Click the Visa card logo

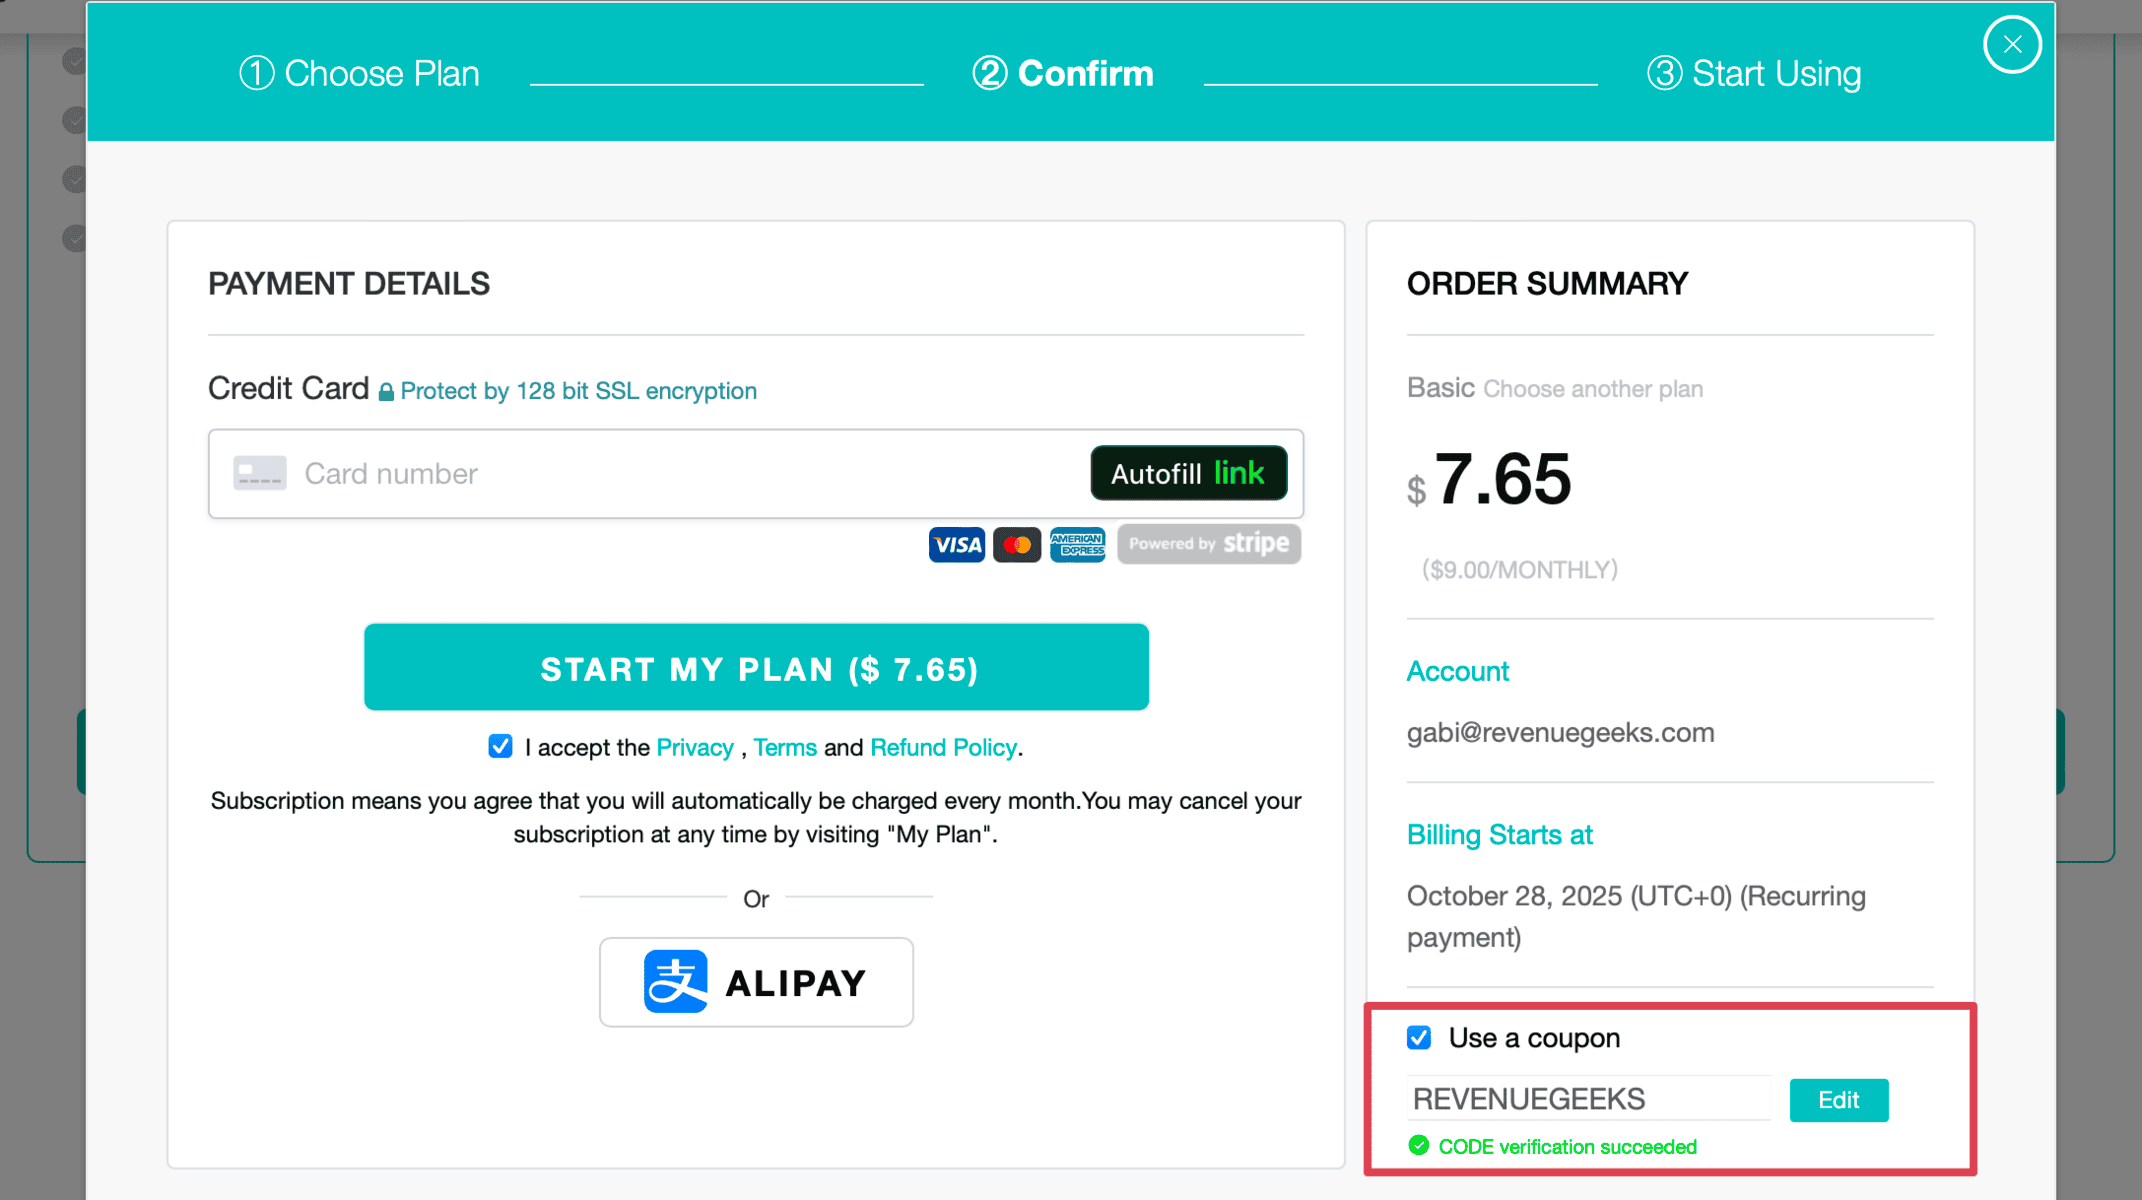coord(956,545)
